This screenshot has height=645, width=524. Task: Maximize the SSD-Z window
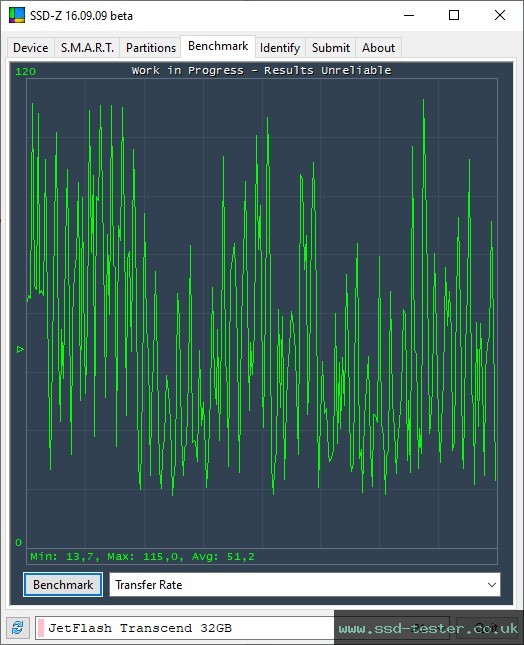click(454, 15)
